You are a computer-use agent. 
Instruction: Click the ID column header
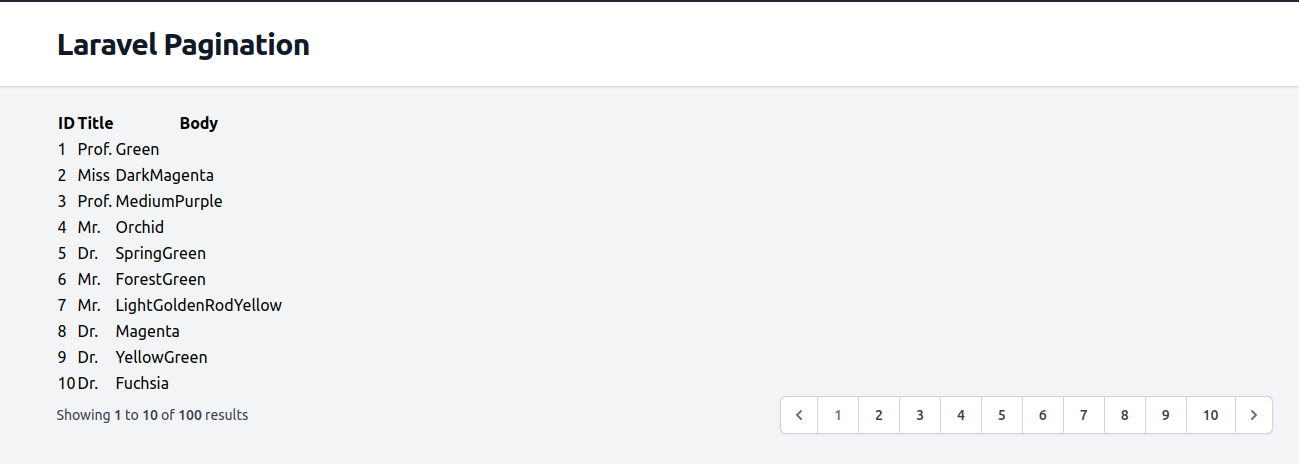click(x=66, y=123)
